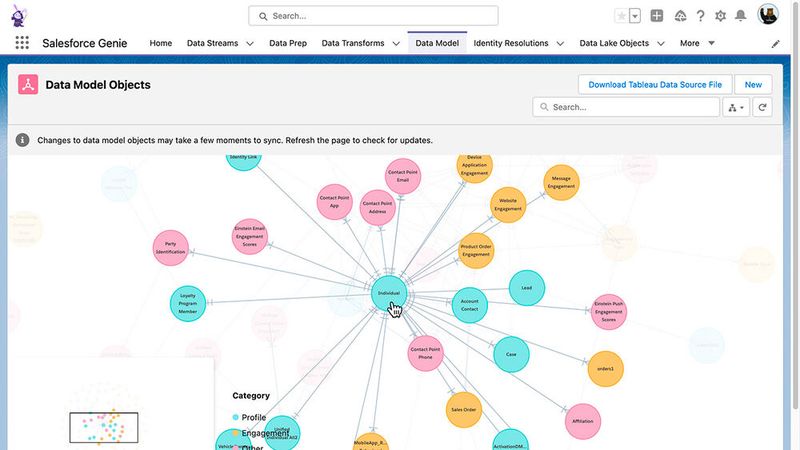Expand the Data Transforms tab chevron

tap(396, 44)
